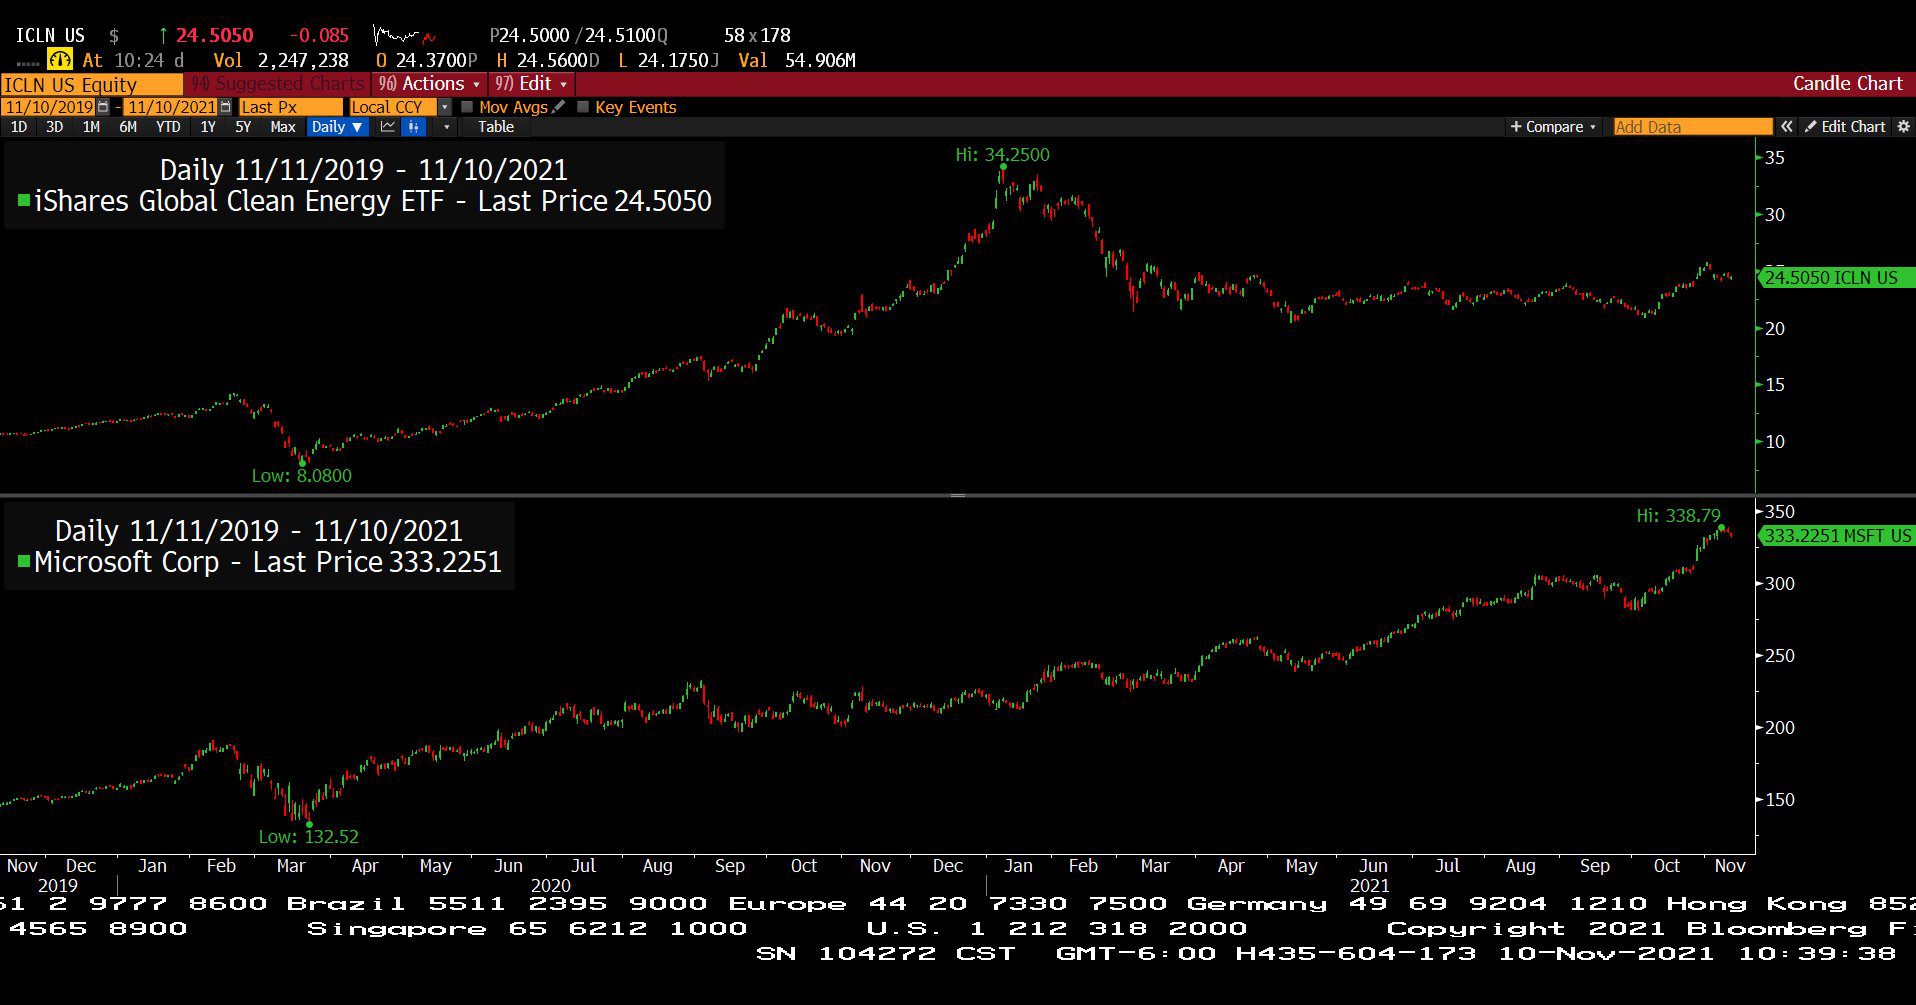Click the 24.5050 ICLN US price label

[1836, 278]
